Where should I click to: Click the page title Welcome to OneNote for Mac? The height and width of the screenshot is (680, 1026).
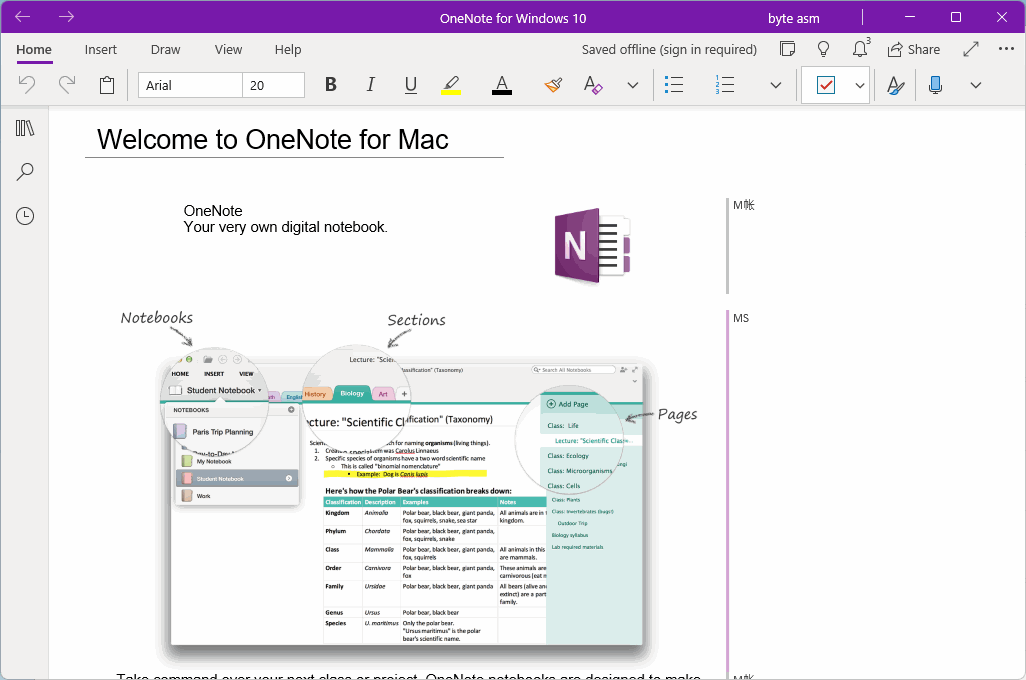[273, 139]
